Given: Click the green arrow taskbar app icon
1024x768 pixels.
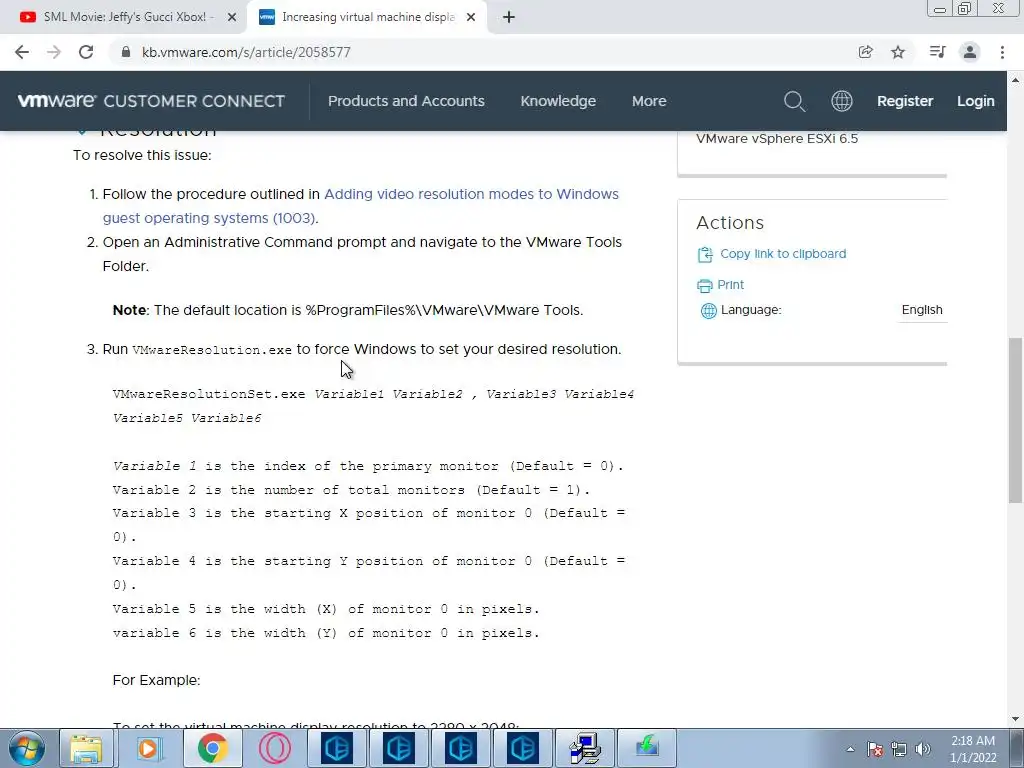Looking at the screenshot, I should (647, 748).
